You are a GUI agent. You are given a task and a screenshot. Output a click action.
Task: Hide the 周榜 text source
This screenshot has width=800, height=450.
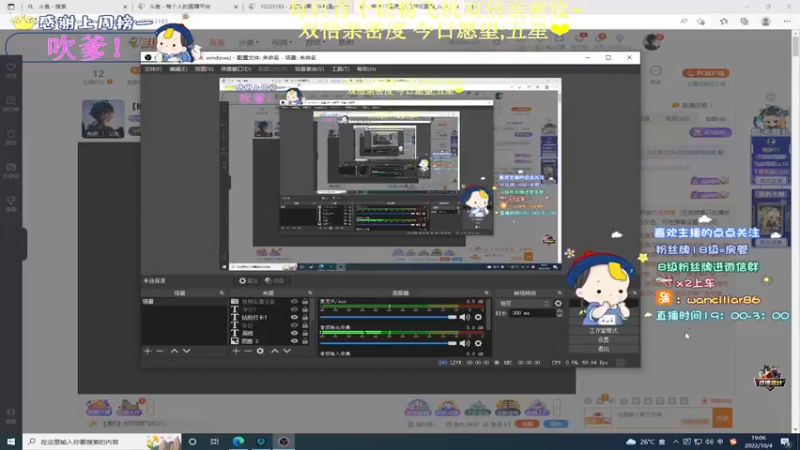tap(294, 333)
